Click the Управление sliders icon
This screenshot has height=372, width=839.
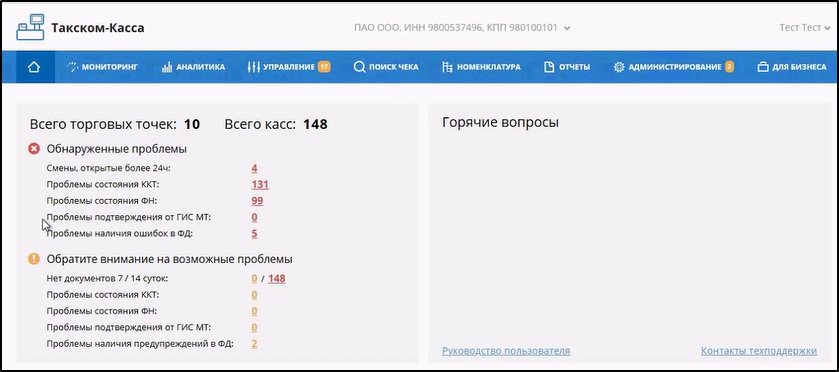[x=254, y=67]
